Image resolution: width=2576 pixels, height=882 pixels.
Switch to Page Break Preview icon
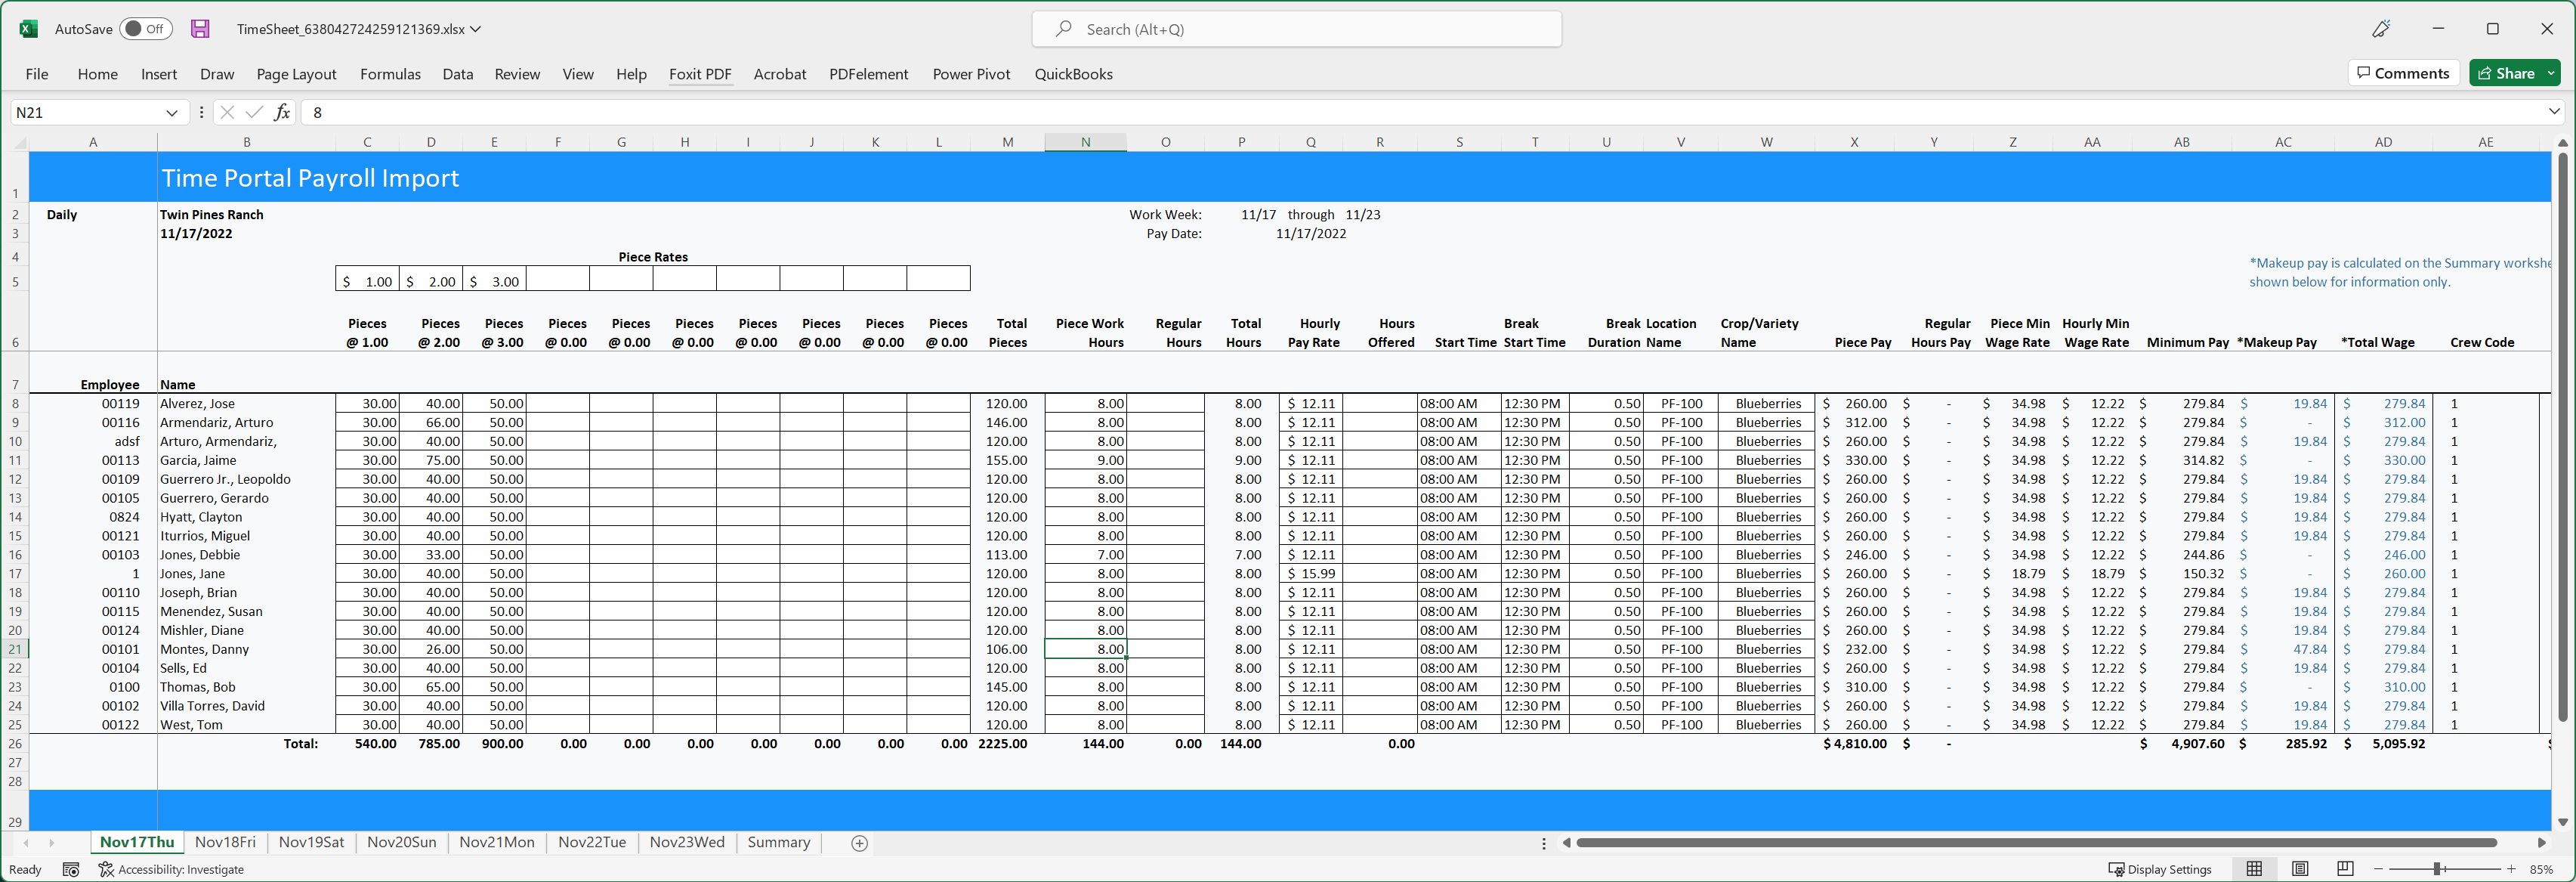pyautogui.click(x=2345, y=869)
